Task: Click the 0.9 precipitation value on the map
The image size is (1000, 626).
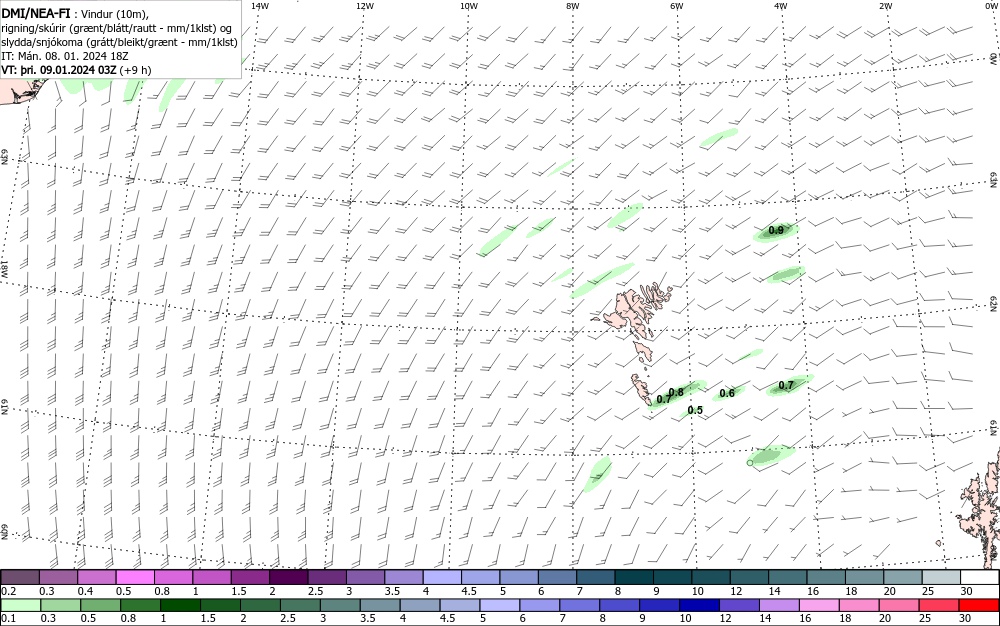Action: pyautogui.click(x=776, y=230)
